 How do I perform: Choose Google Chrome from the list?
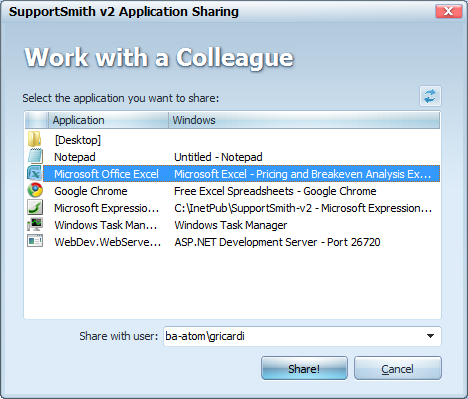(x=91, y=191)
